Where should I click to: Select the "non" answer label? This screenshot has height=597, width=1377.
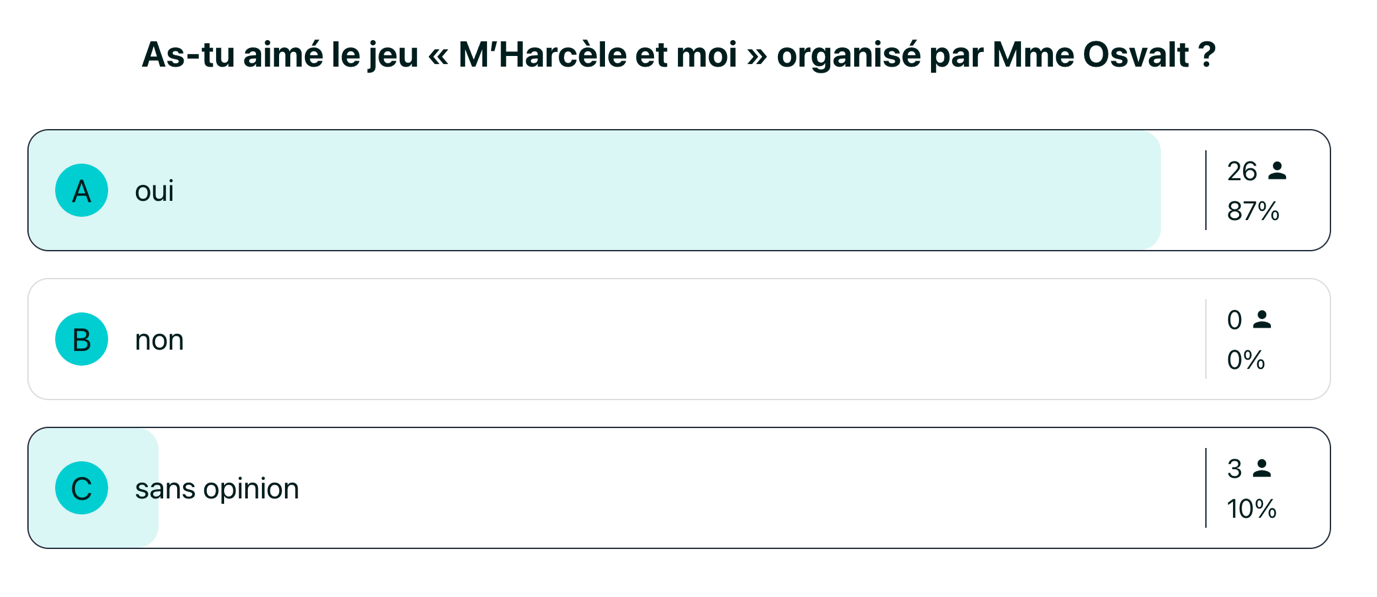pyautogui.click(x=159, y=340)
